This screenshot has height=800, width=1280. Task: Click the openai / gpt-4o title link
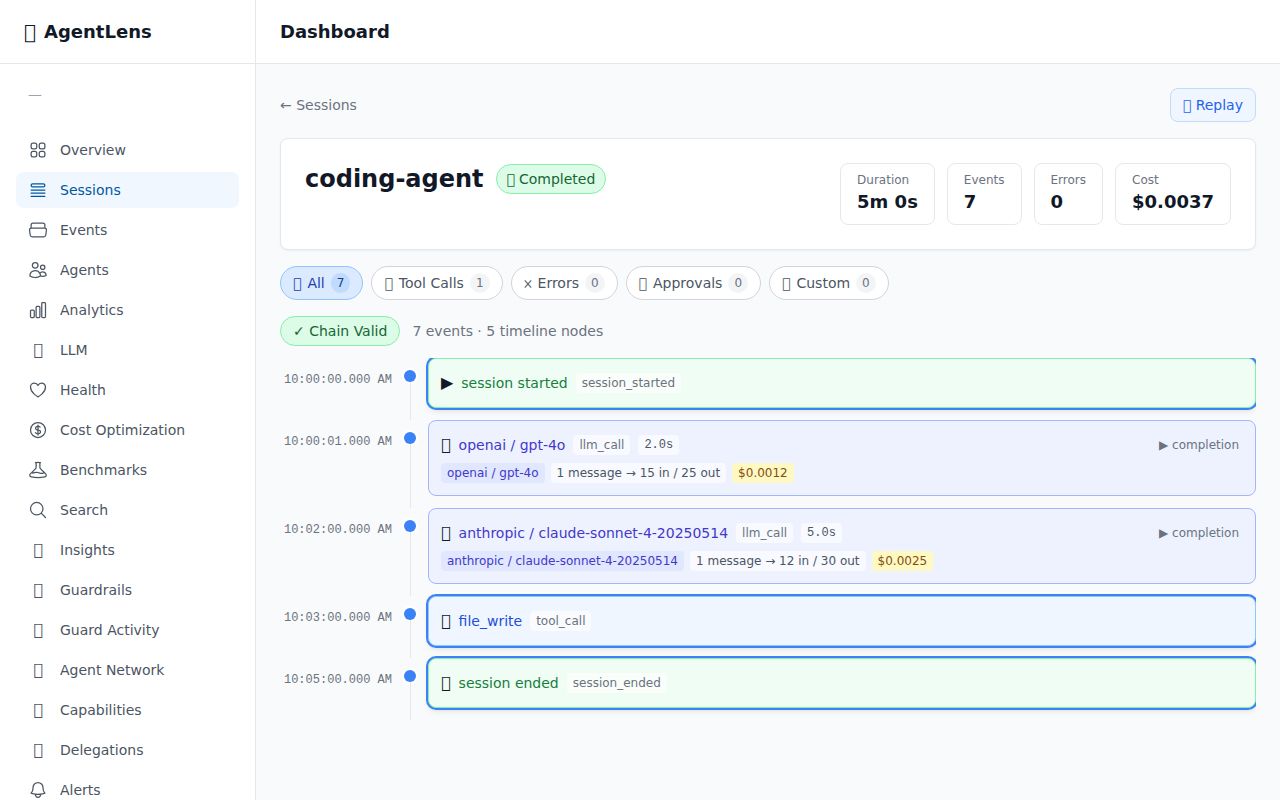click(512, 445)
